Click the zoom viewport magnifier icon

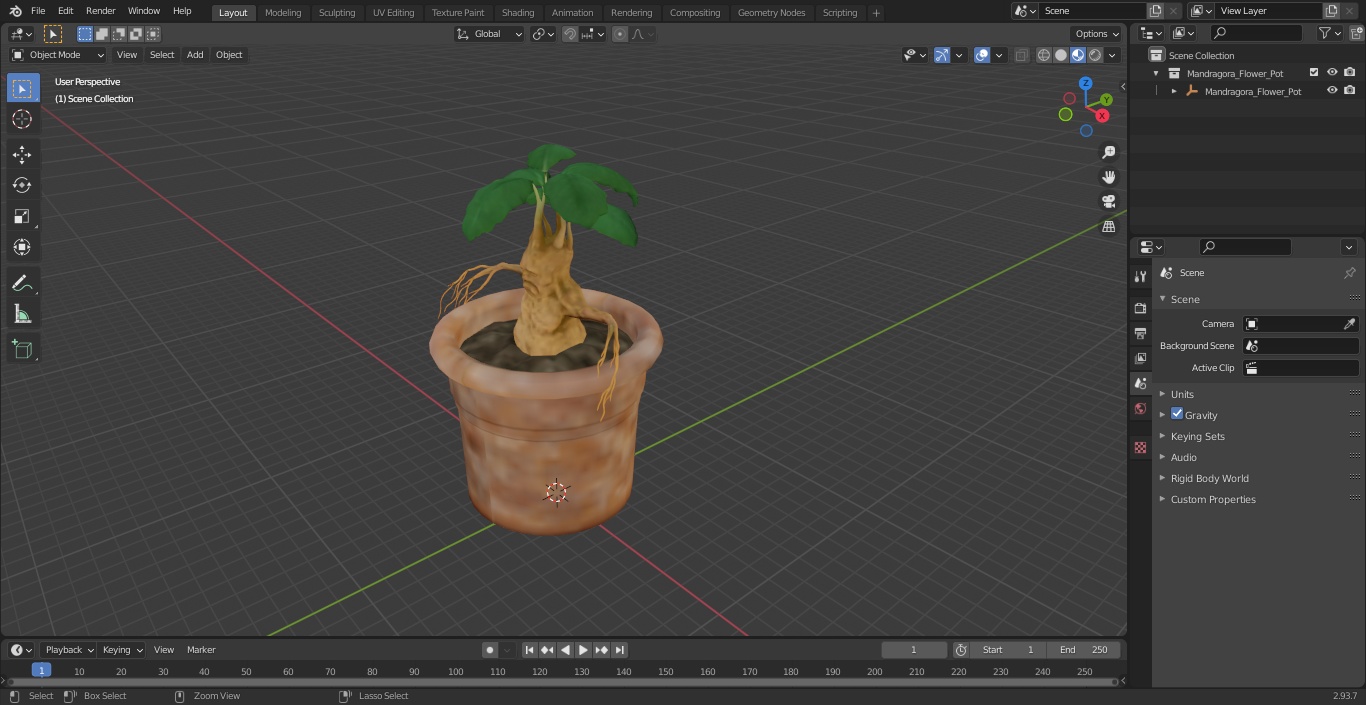1108,152
